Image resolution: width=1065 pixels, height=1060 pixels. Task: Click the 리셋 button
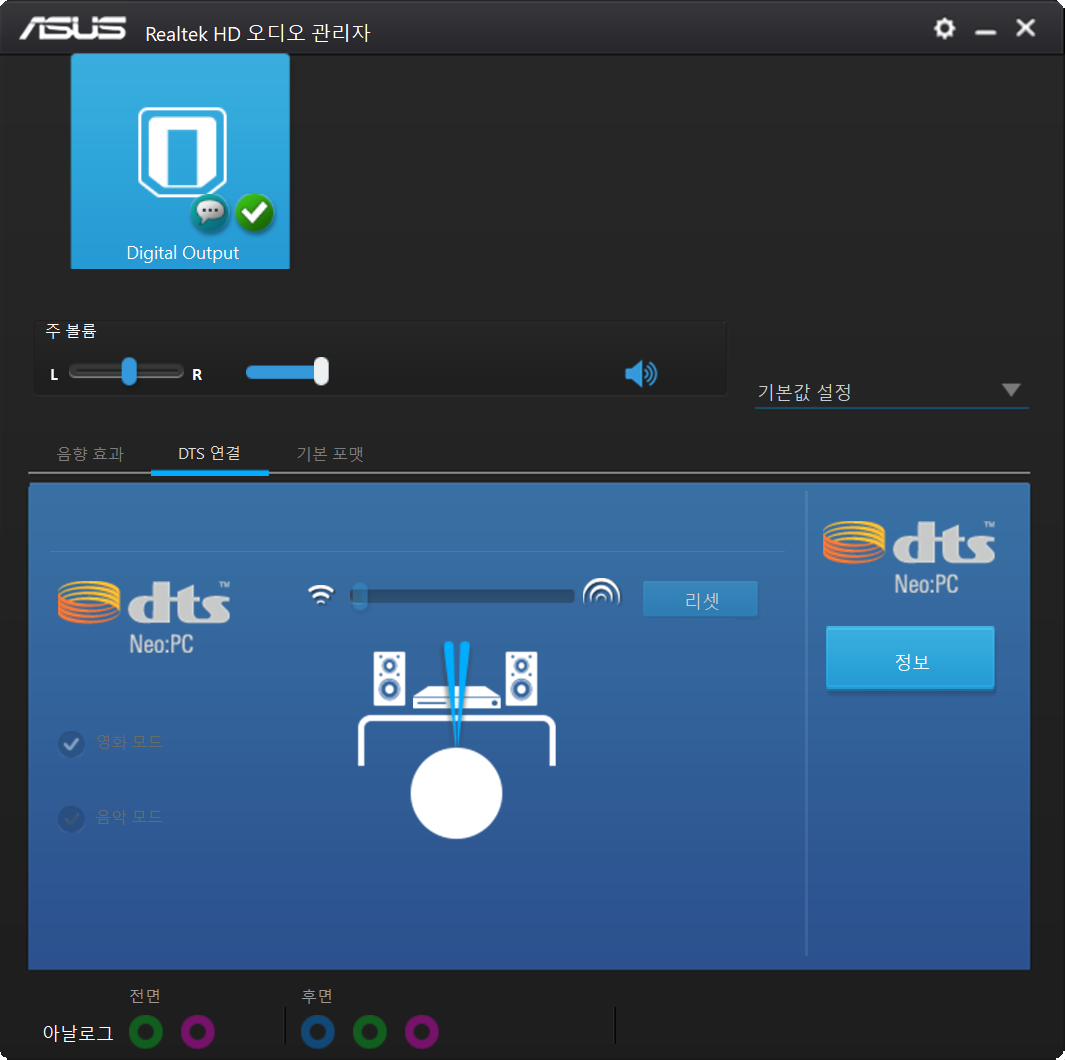[700, 600]
